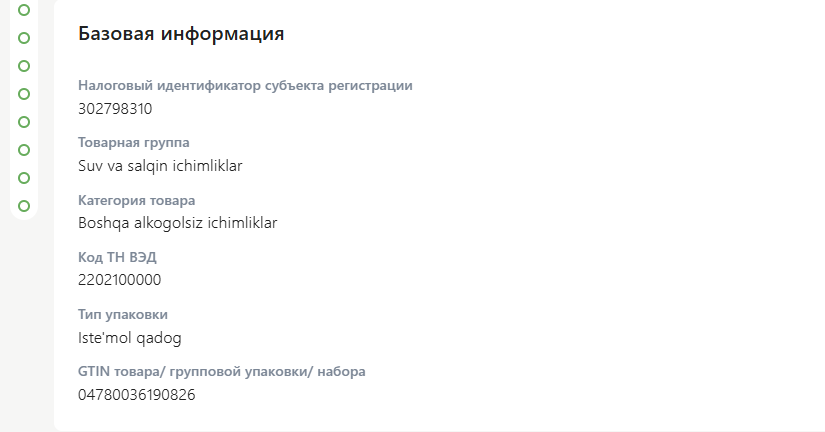The width and height of the screenshot is (825, 432).
Task: Go to the sixth green step circle
Action: point(24,150)
